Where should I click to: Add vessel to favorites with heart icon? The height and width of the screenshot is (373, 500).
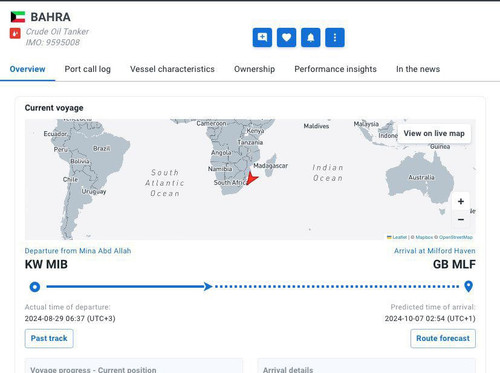(286, 37)
